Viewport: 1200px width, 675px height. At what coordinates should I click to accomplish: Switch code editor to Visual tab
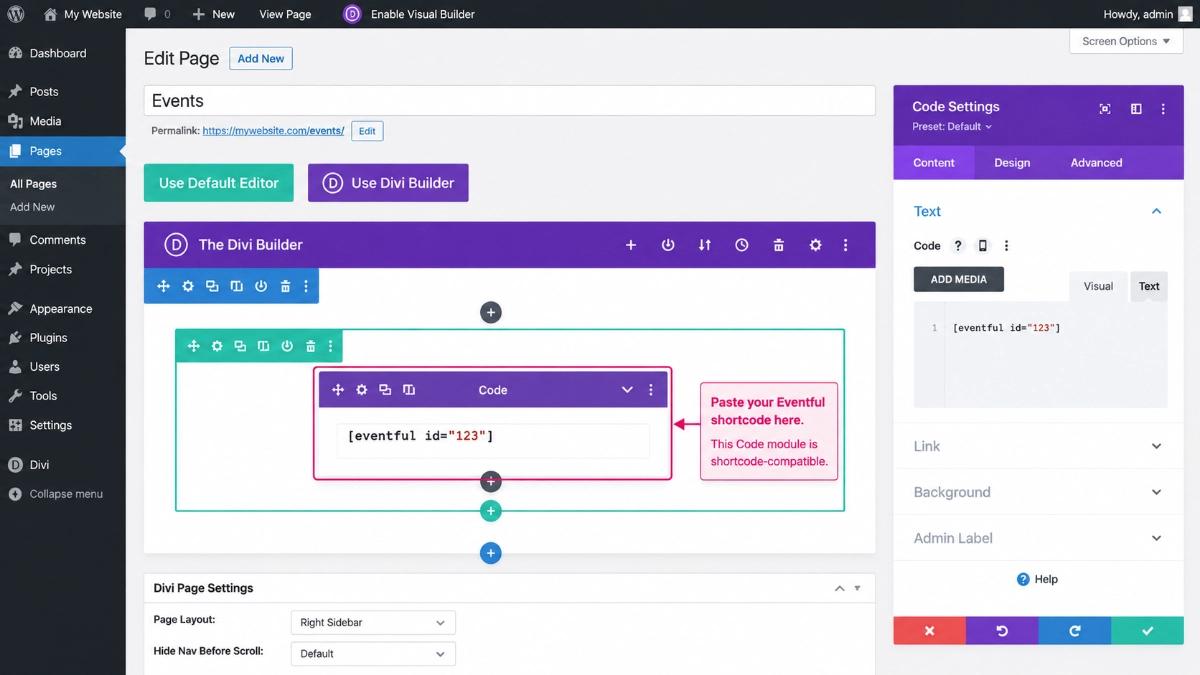1098,286
